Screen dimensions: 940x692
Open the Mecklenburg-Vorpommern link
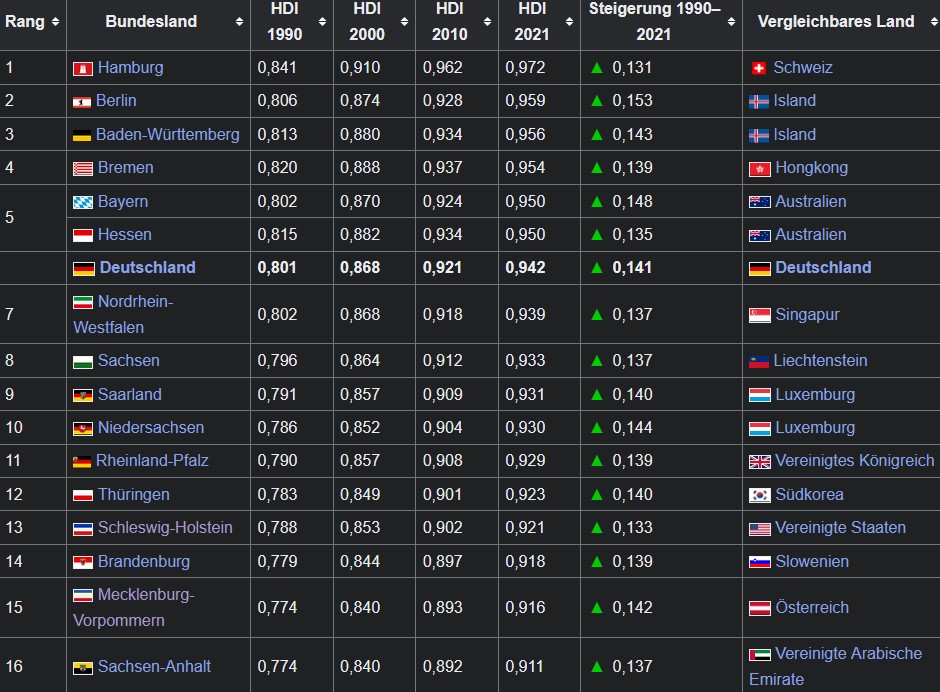coord(134,607)
